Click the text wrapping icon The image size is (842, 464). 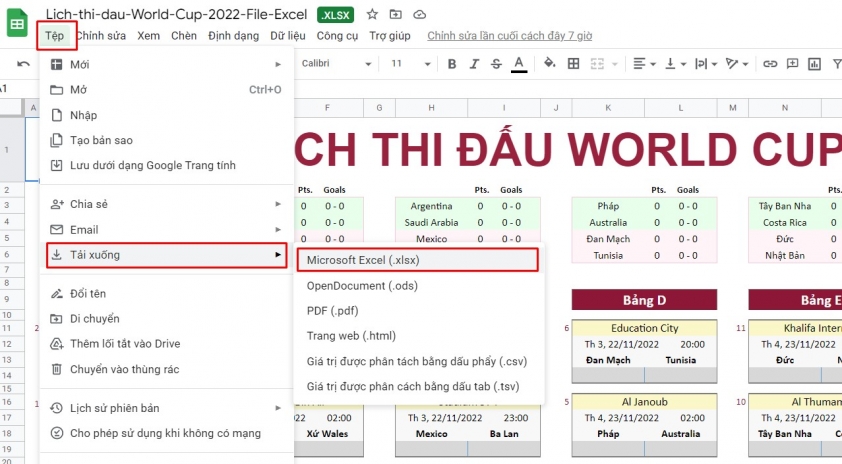click(701, 64)
